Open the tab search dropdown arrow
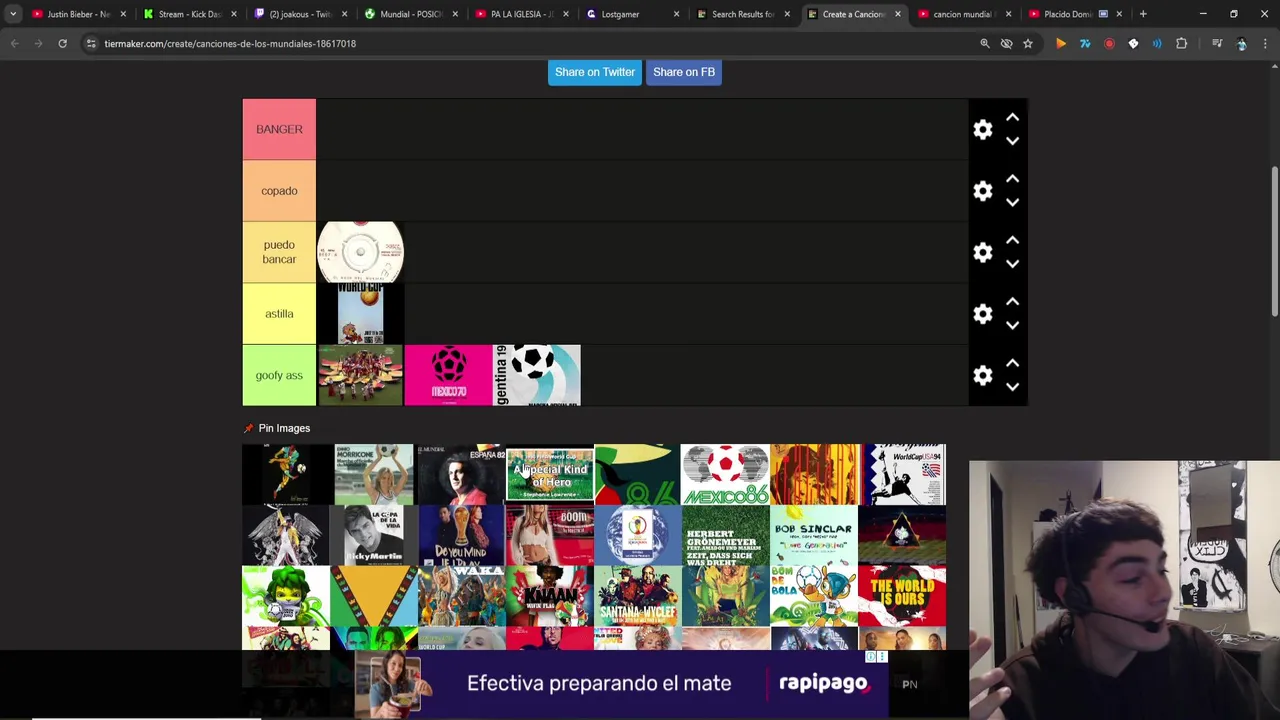This screenshot has width=1280, height=720. point(13,14)
